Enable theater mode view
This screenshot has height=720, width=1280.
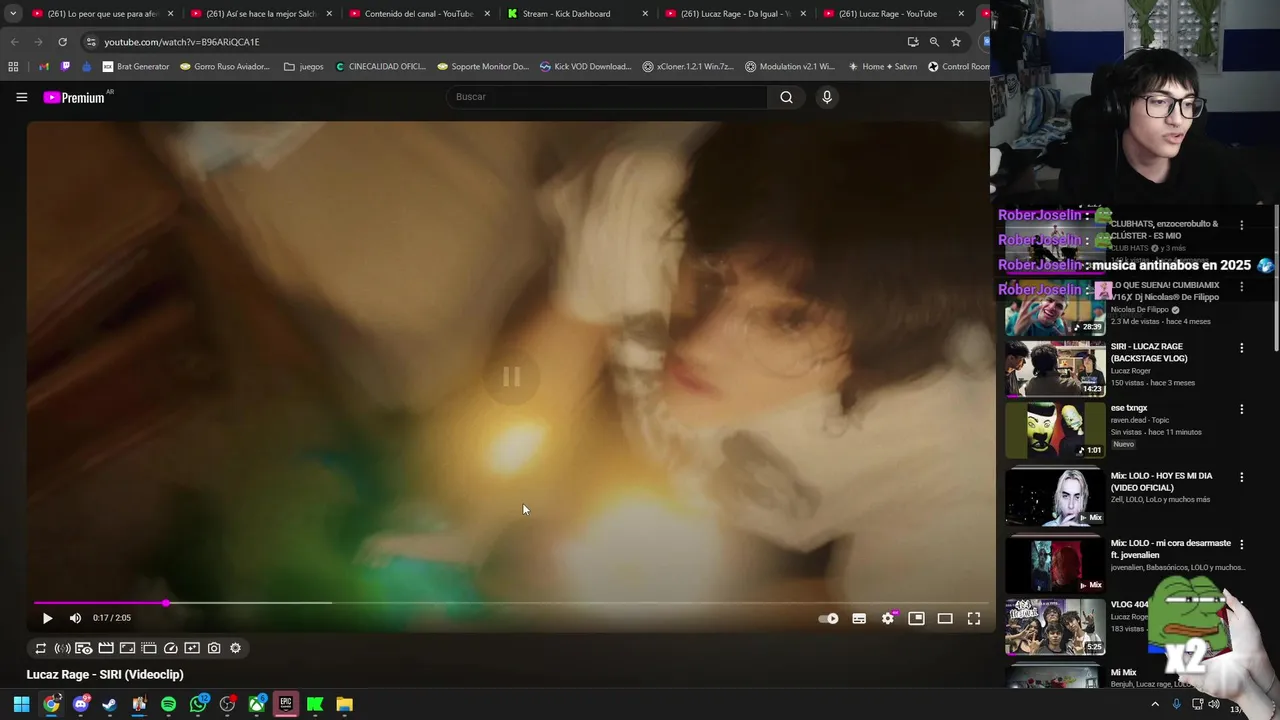(945, 618)
